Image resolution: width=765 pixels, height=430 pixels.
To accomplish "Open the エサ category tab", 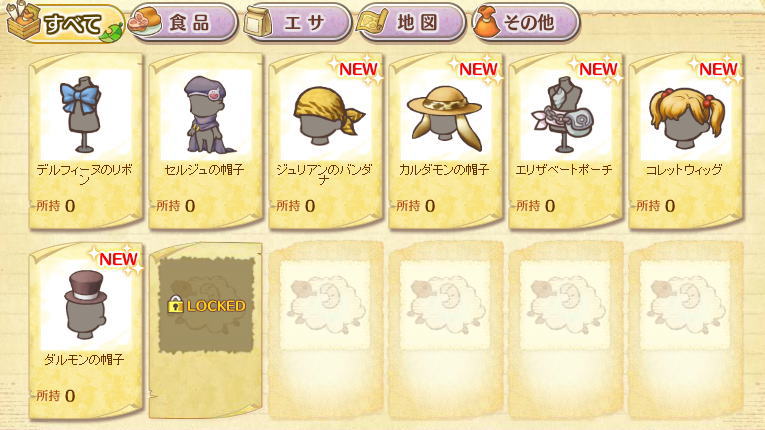I will 297,23.
